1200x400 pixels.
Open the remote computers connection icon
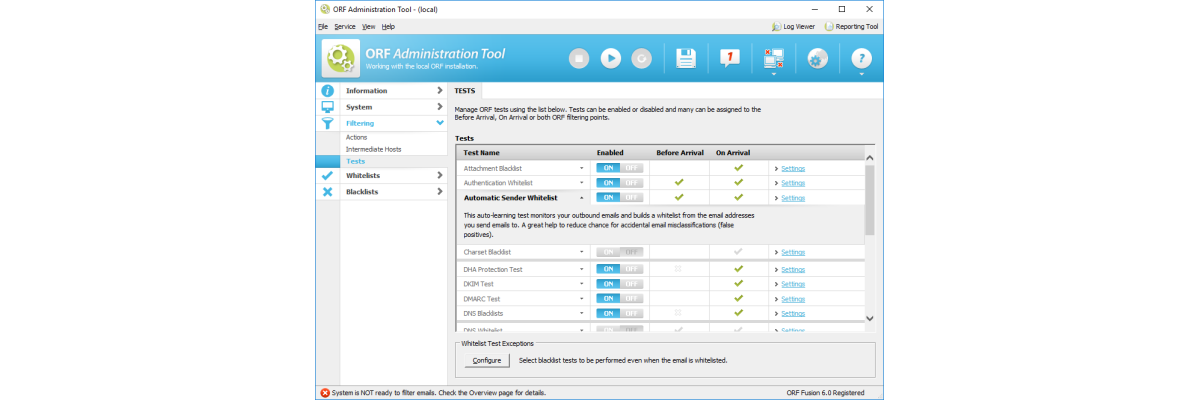(x=773, y=57)
